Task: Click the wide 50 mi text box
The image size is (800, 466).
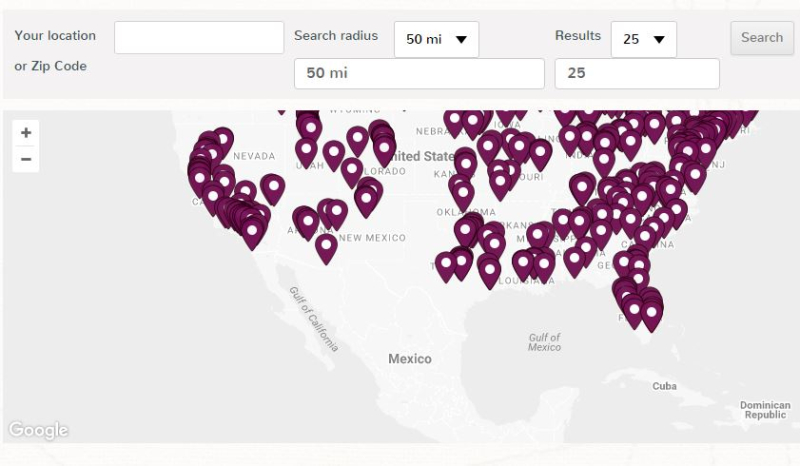Action: point(419,73)
